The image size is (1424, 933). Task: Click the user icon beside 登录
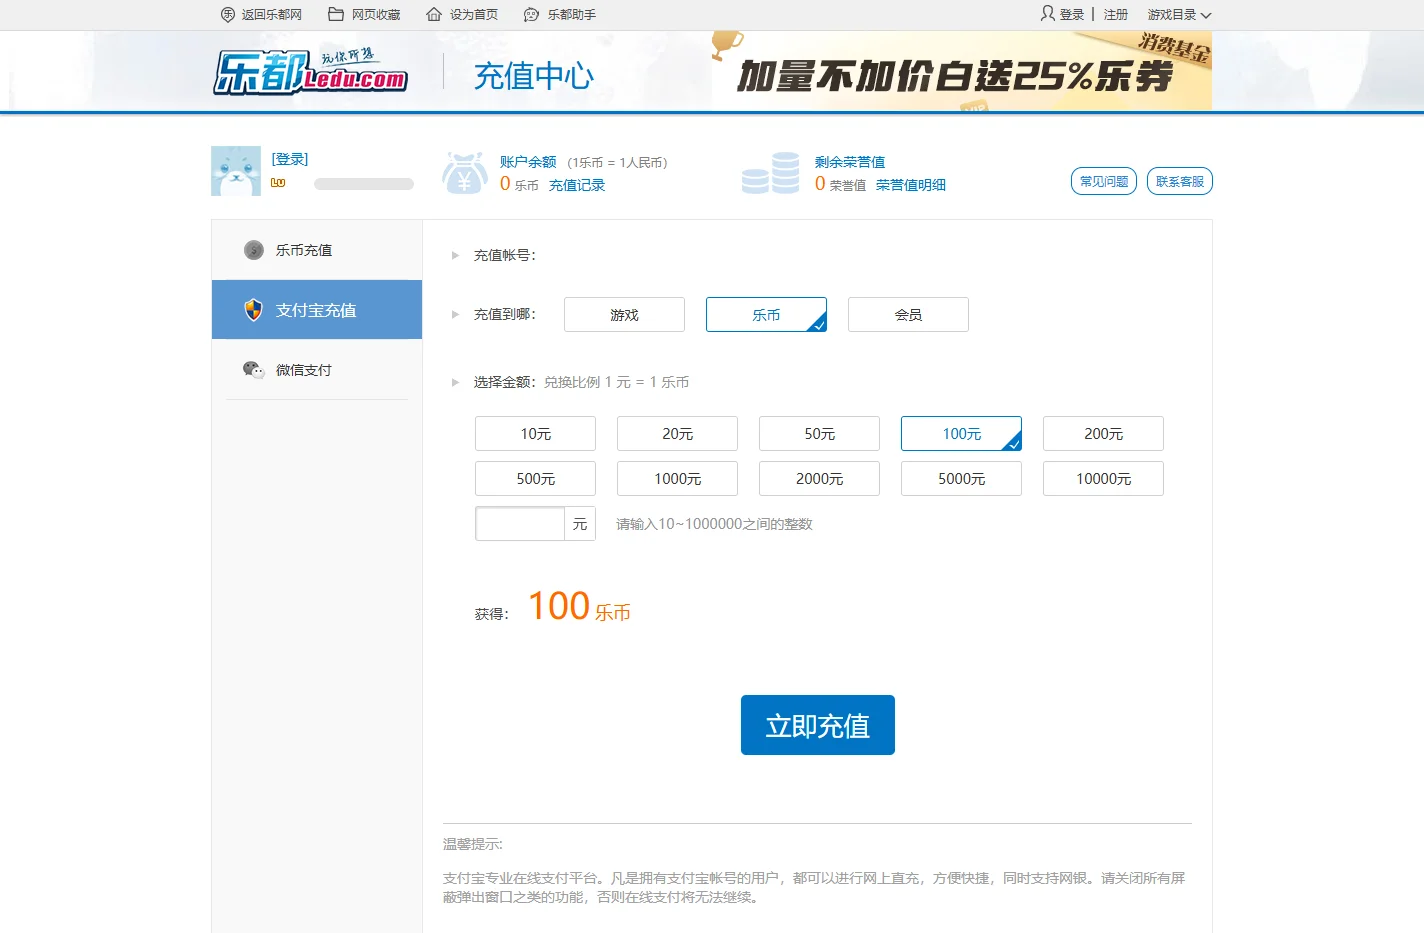point(1048,13)
